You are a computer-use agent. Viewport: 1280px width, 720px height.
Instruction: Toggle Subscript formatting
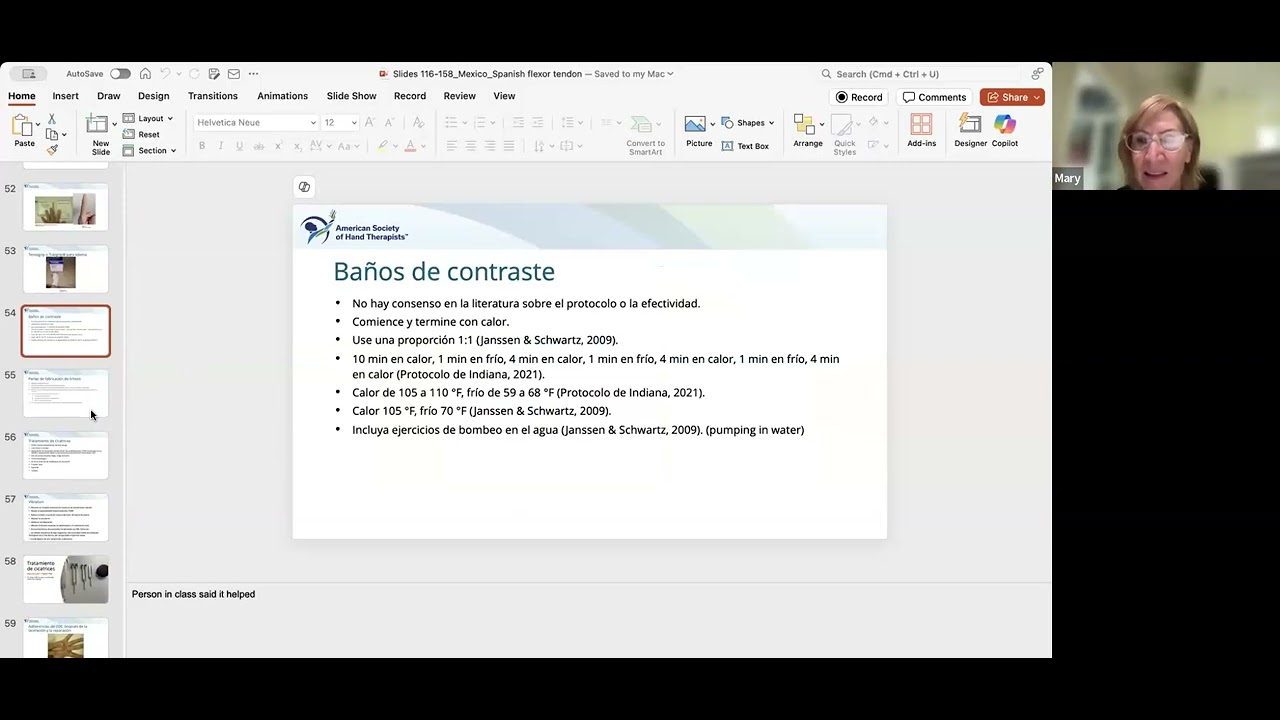pos(299,146)
